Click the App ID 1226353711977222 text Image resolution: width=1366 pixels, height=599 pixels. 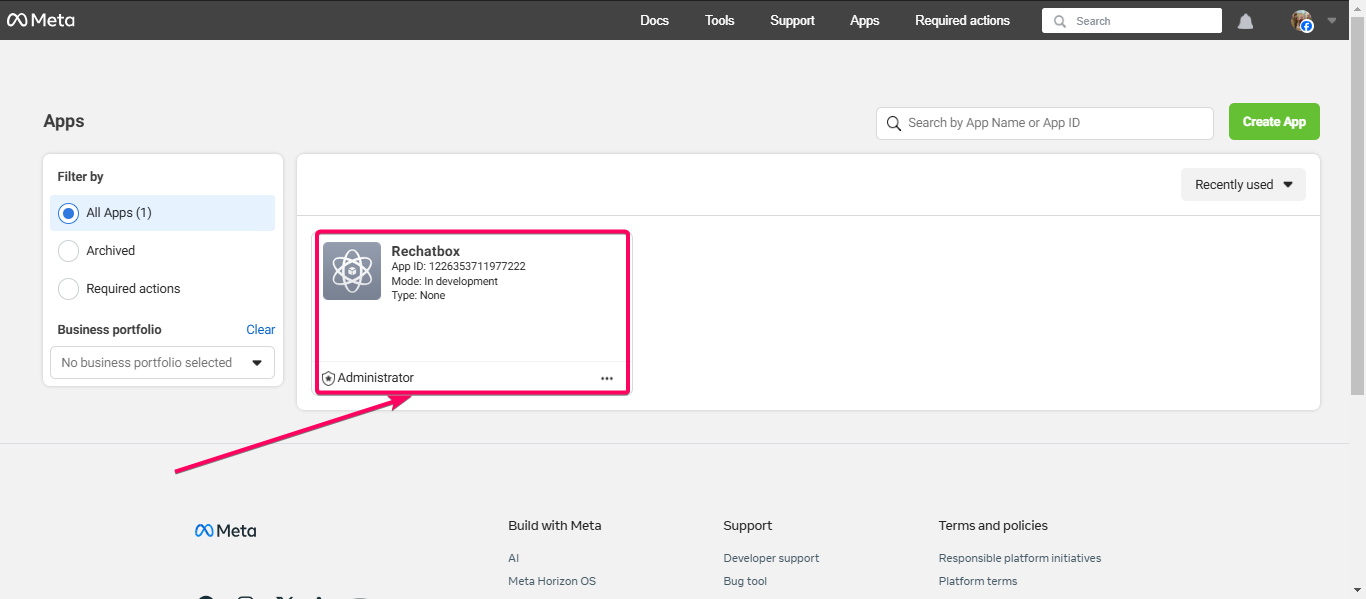click(458, 267)
